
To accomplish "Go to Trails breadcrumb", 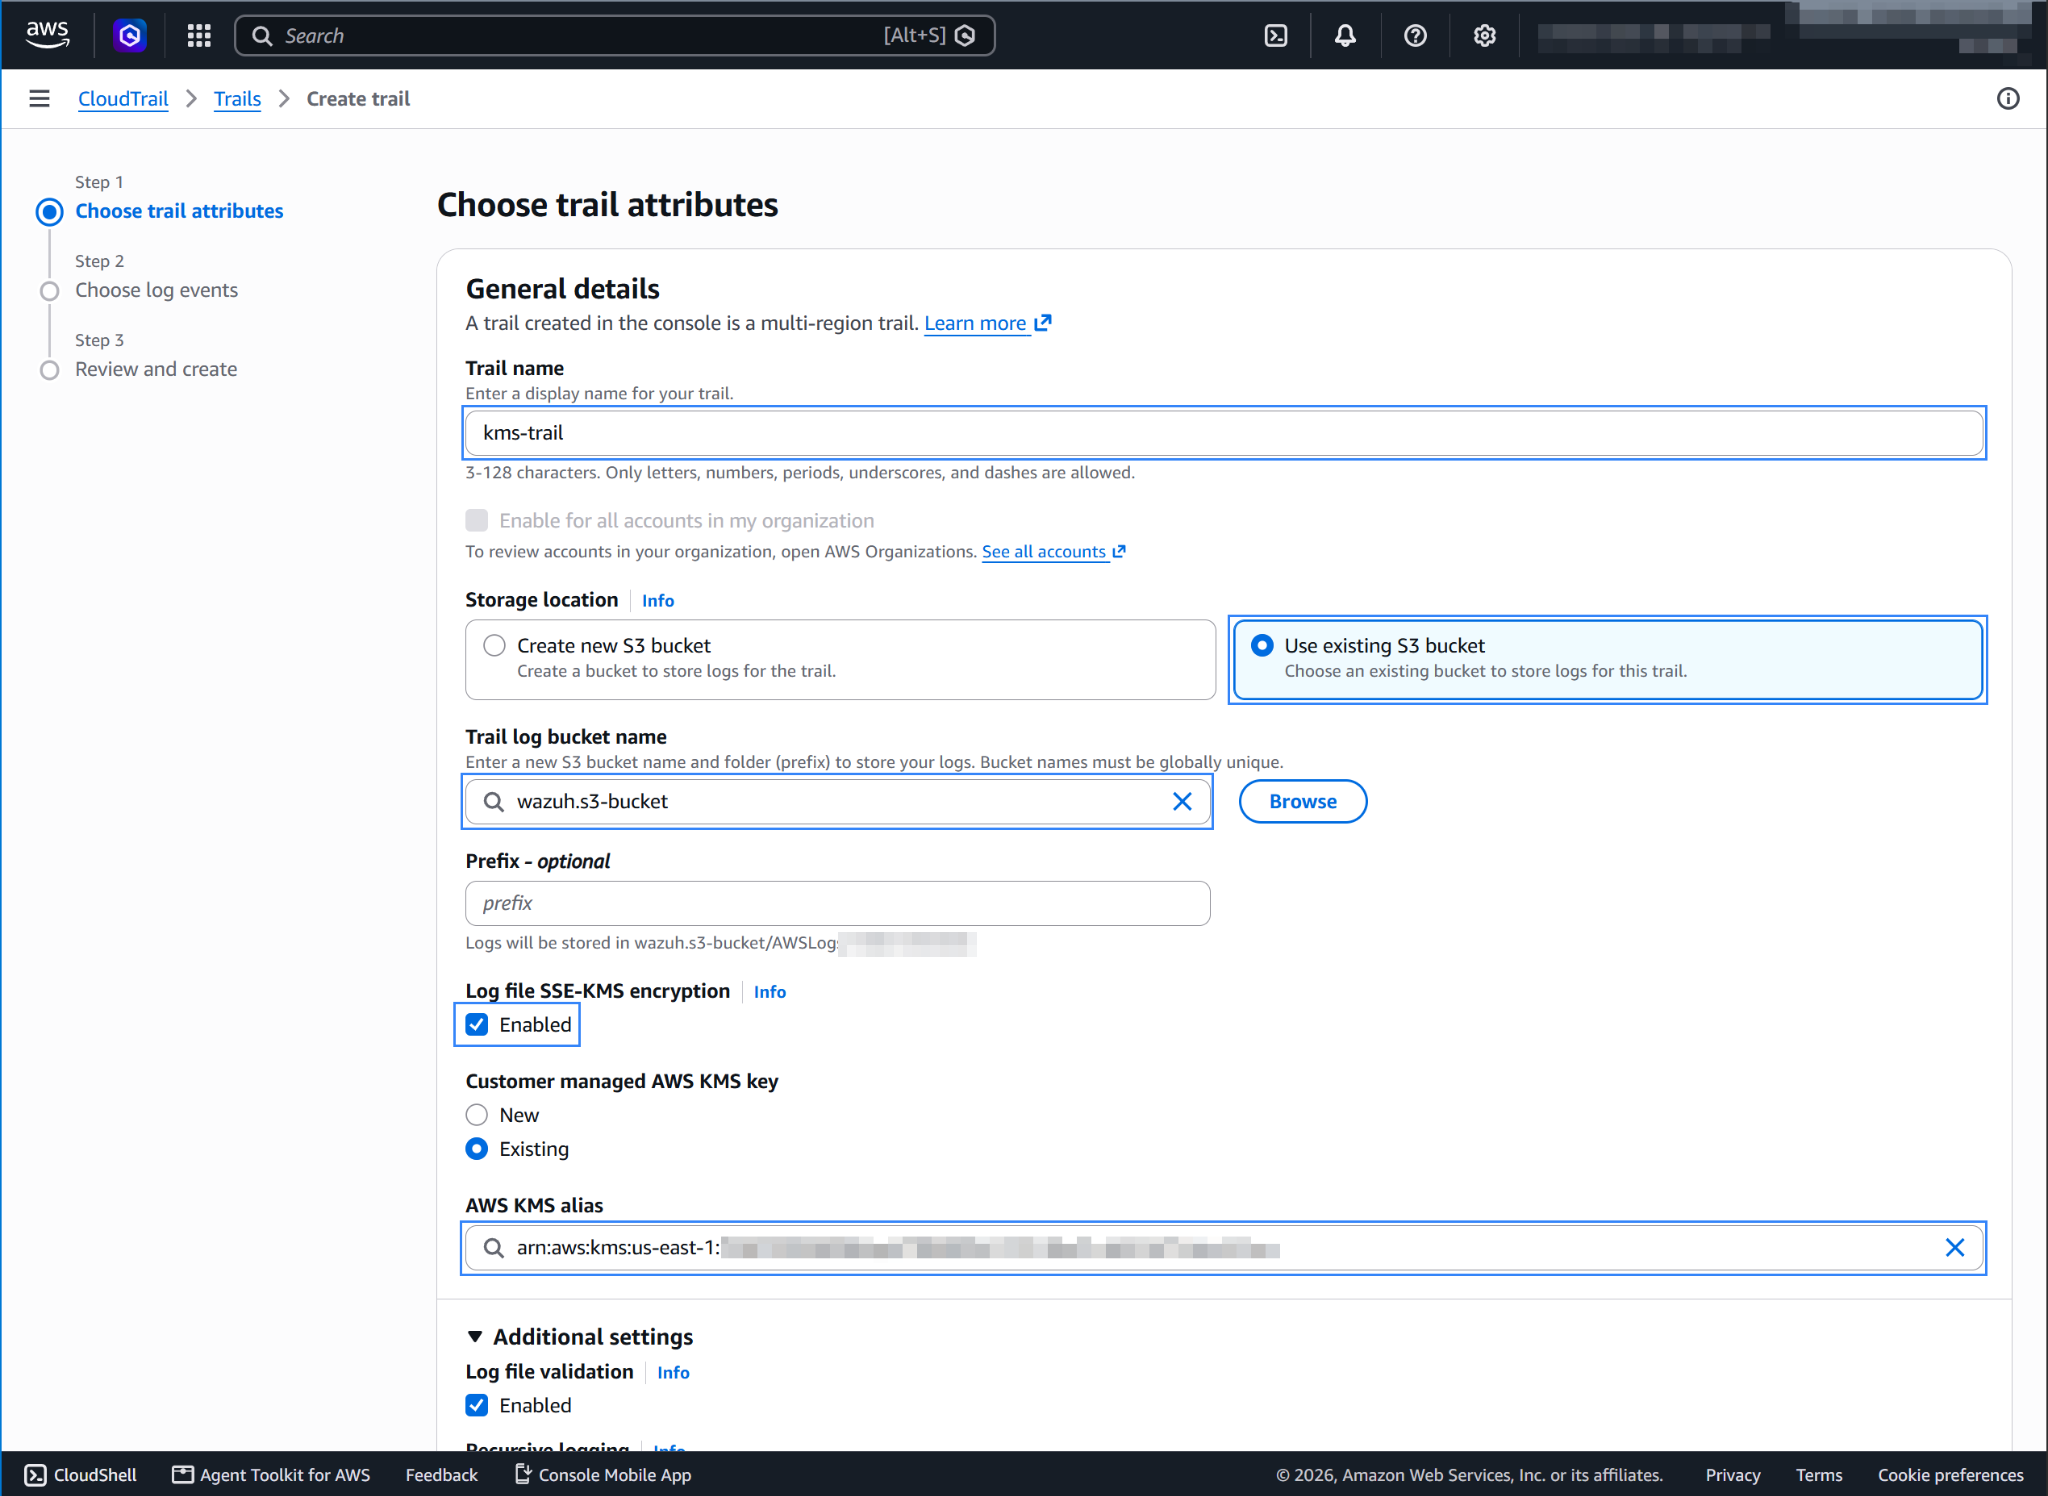I will (x=237, y=98).
